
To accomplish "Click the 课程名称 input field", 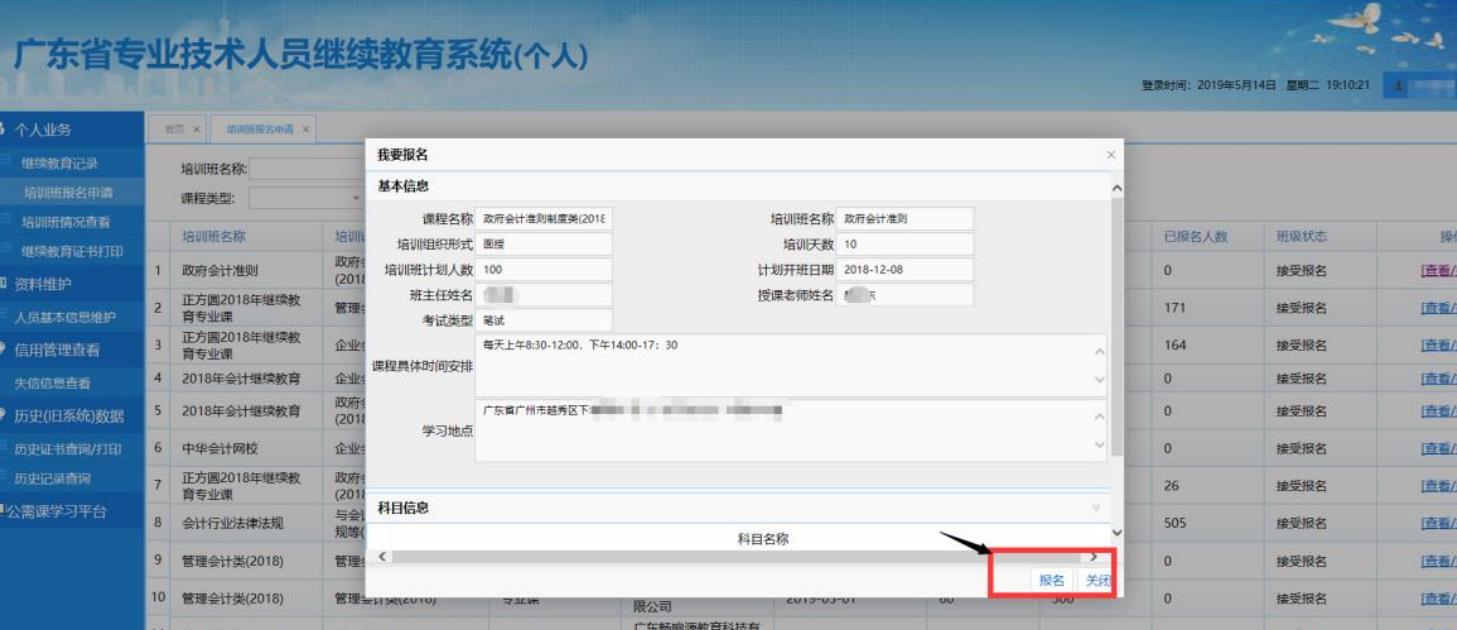I will click(543, 219).
